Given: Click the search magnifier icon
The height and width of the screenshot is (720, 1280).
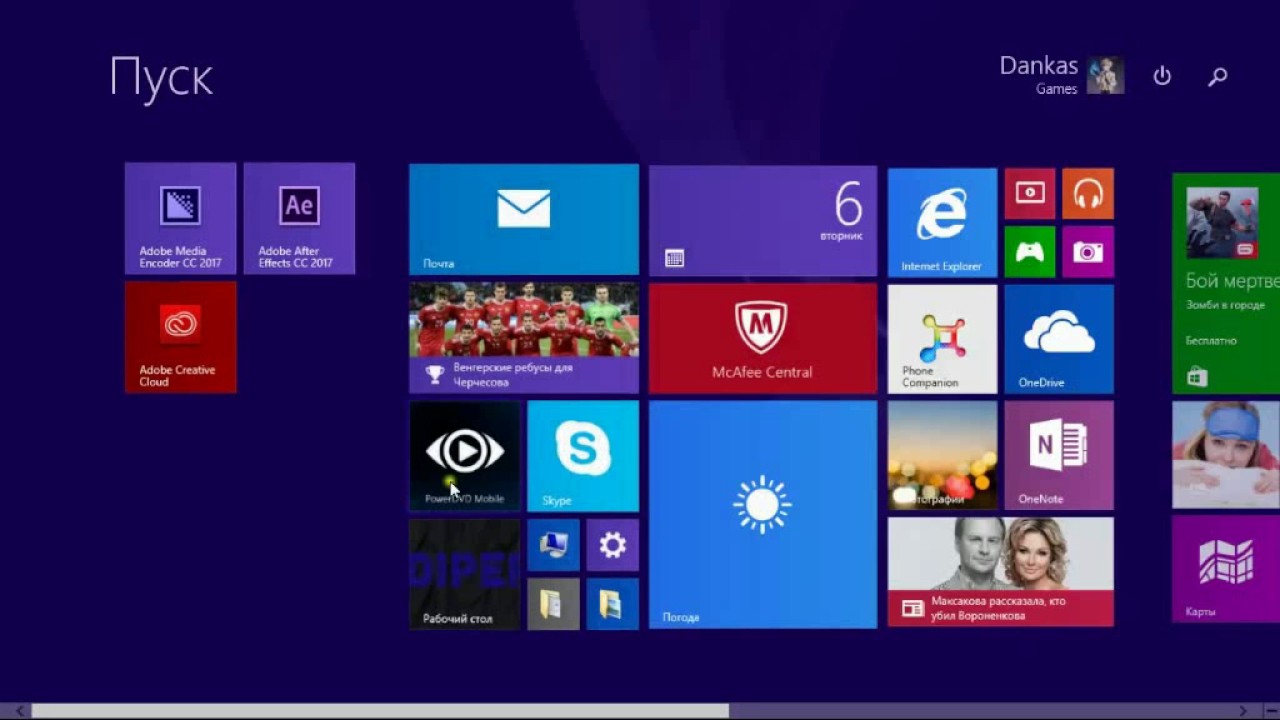Looking at the screenshot, I should tap(1218, 76).
